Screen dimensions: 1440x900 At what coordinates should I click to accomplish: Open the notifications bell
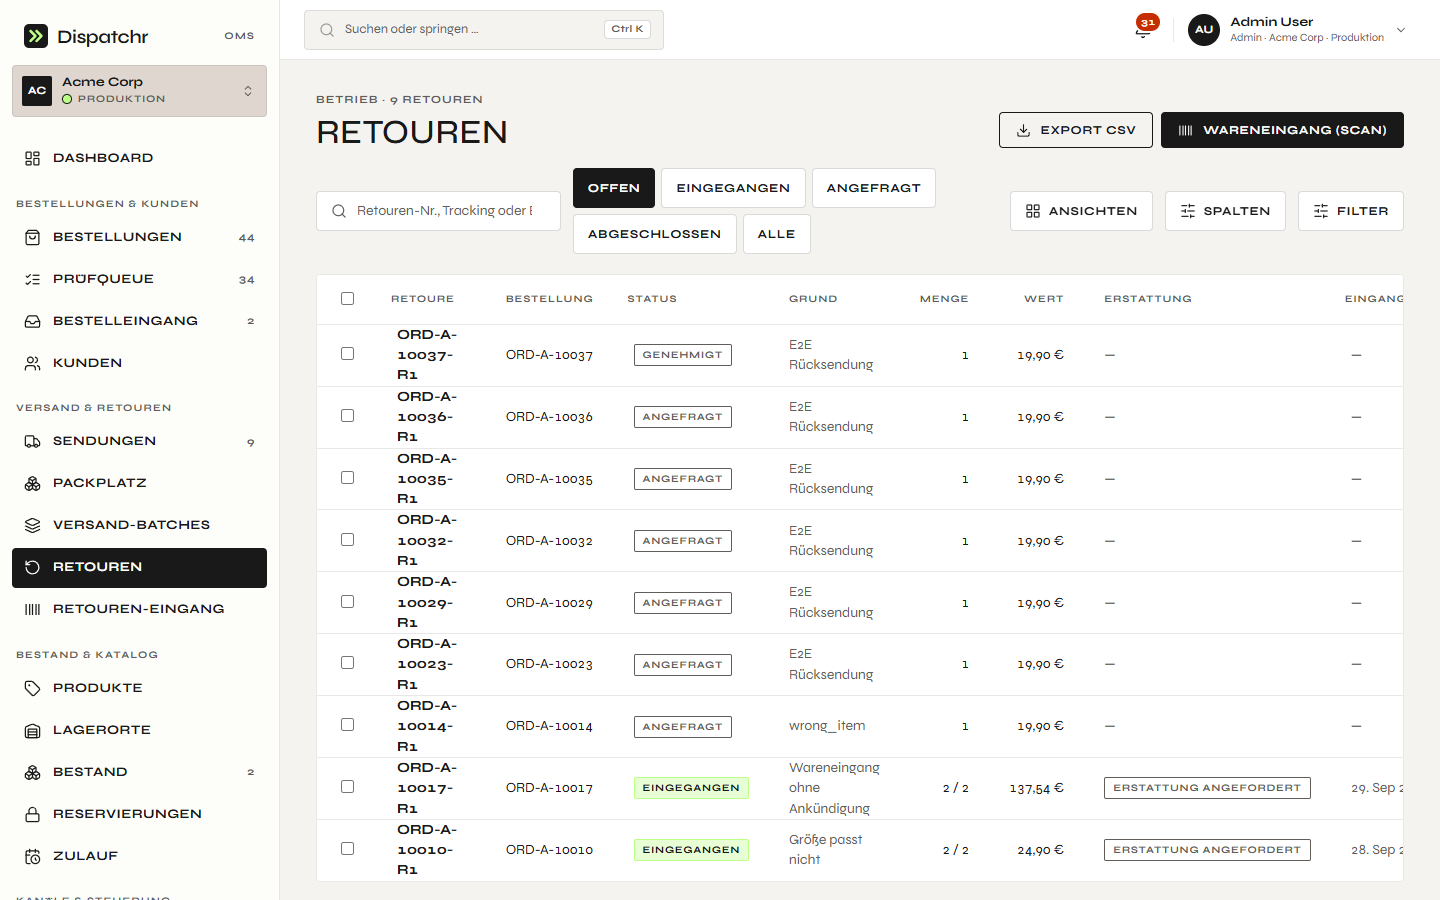(x=1143, y=30)
